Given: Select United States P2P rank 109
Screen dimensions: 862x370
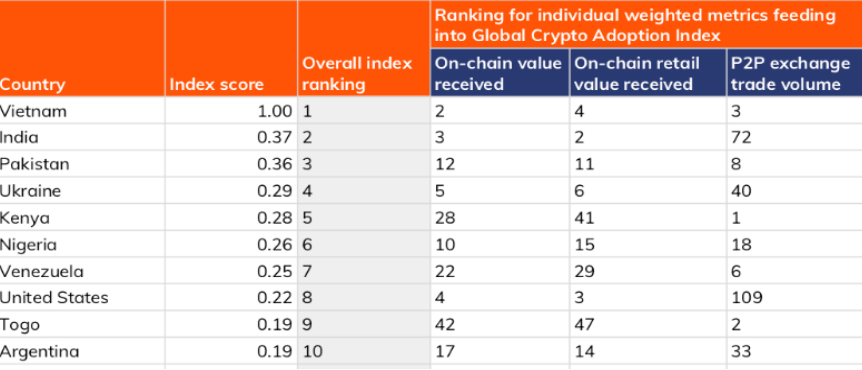Looking at the screenshot, I should point(795,297).
